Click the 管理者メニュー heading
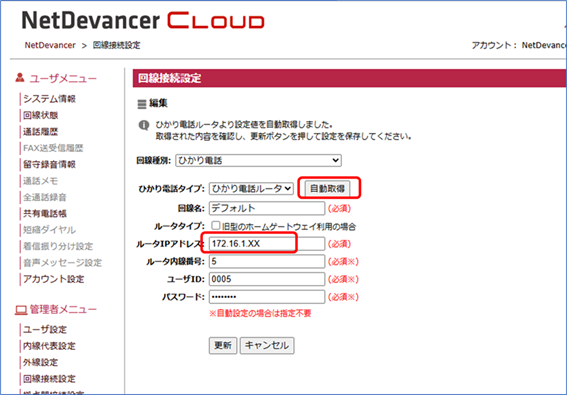The width and height of the screenshot is (567, 395). [63, 310]
